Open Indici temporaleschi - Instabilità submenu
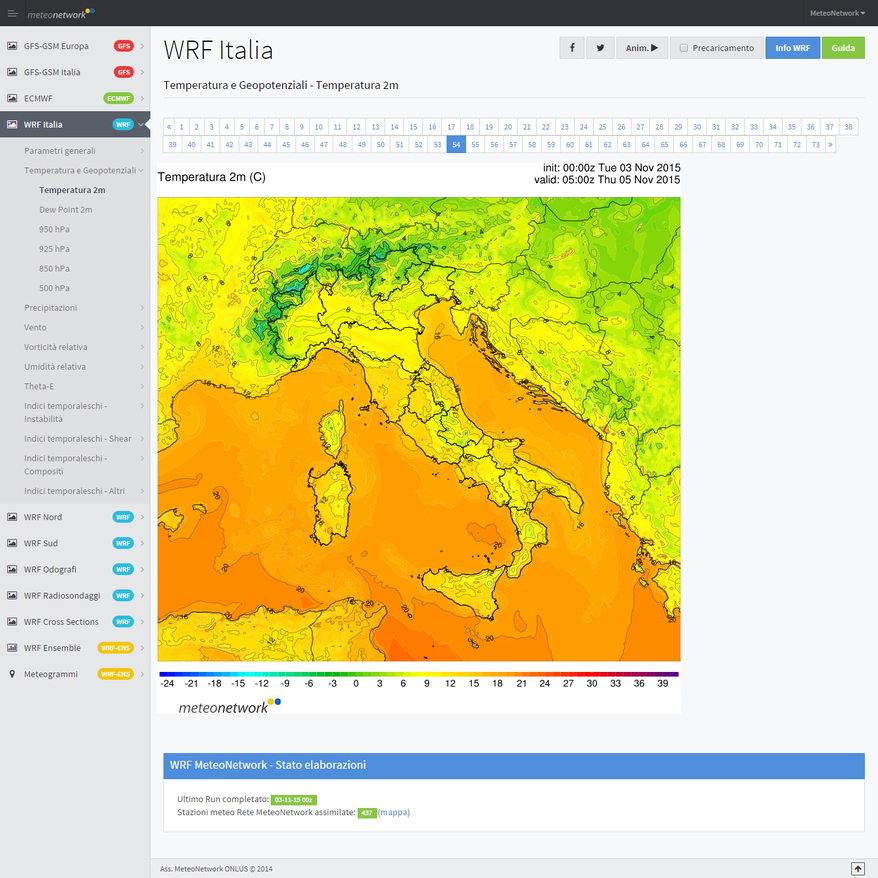878x878 pixels. (x=75, y=412)
